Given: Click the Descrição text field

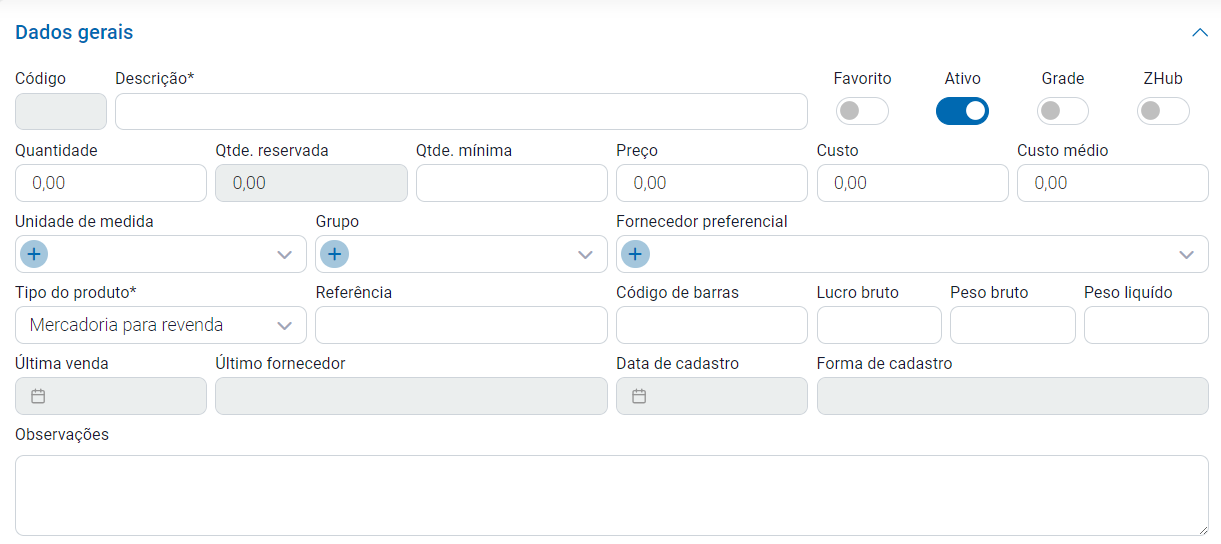Looking at the screenshot, I should coord(460,112).
